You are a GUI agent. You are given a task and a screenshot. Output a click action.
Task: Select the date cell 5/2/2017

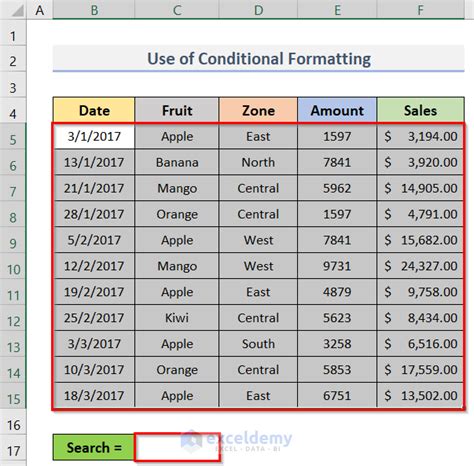tap(94, 240)
